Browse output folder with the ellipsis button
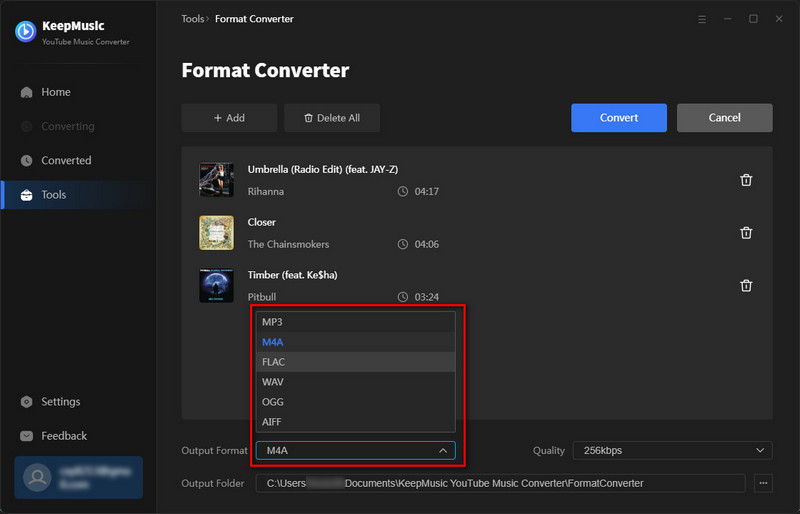Viewport: 800px width, 514px height. click(x=763, y=483)
